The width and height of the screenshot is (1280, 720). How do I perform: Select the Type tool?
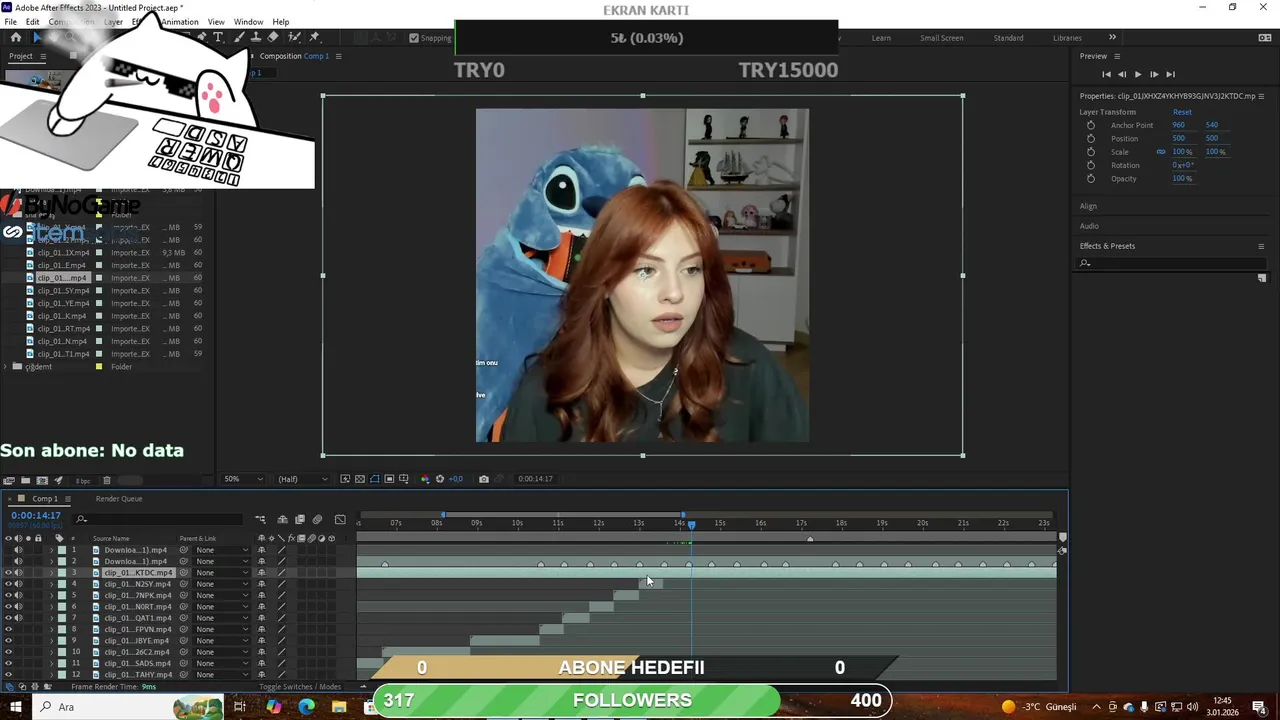pyautogui.click(x=218, y=37)
